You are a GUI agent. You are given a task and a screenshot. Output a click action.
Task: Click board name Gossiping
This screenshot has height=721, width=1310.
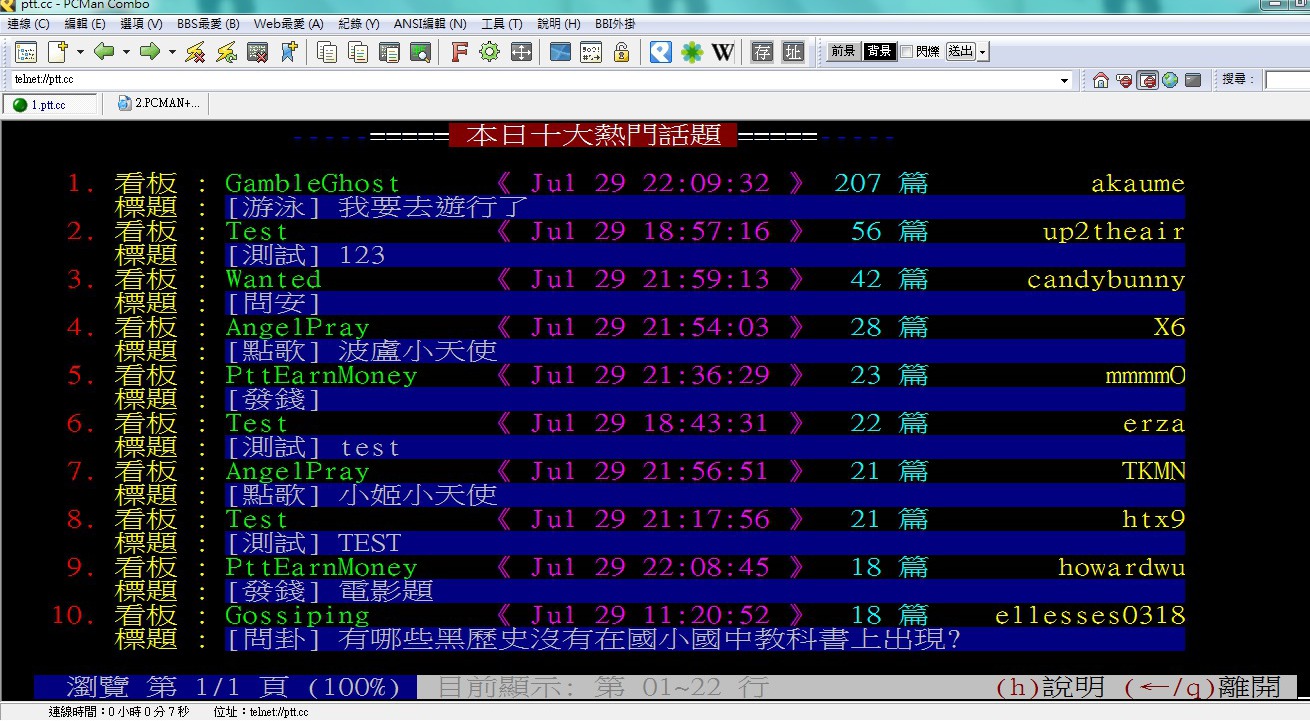[297, 615]
